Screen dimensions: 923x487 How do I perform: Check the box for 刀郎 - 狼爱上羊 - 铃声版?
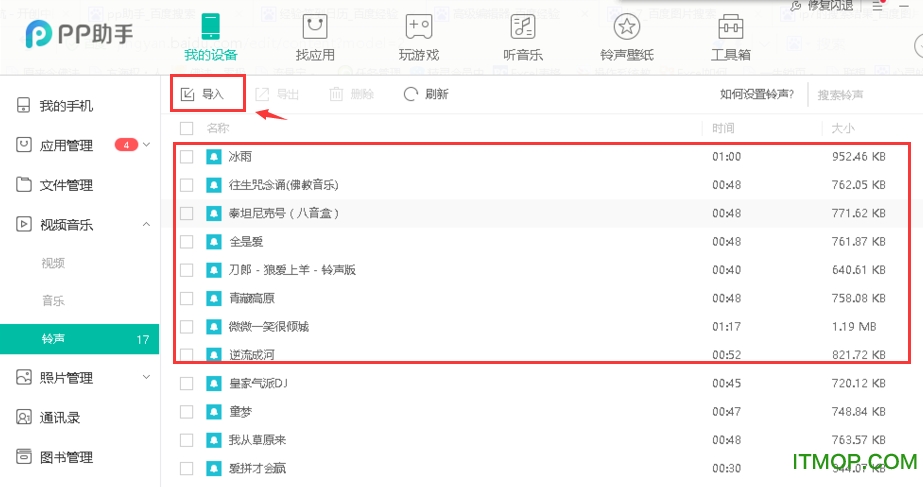187,270
